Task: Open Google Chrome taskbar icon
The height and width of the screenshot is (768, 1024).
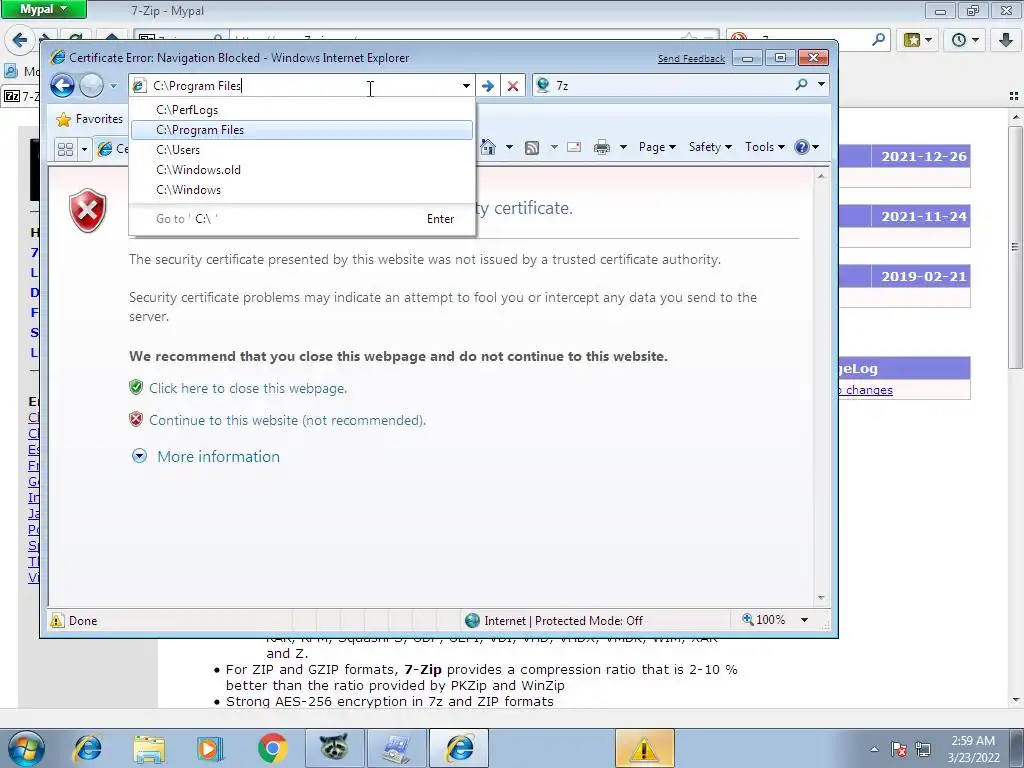Action: pyautogui.click(x=272, y=748)
